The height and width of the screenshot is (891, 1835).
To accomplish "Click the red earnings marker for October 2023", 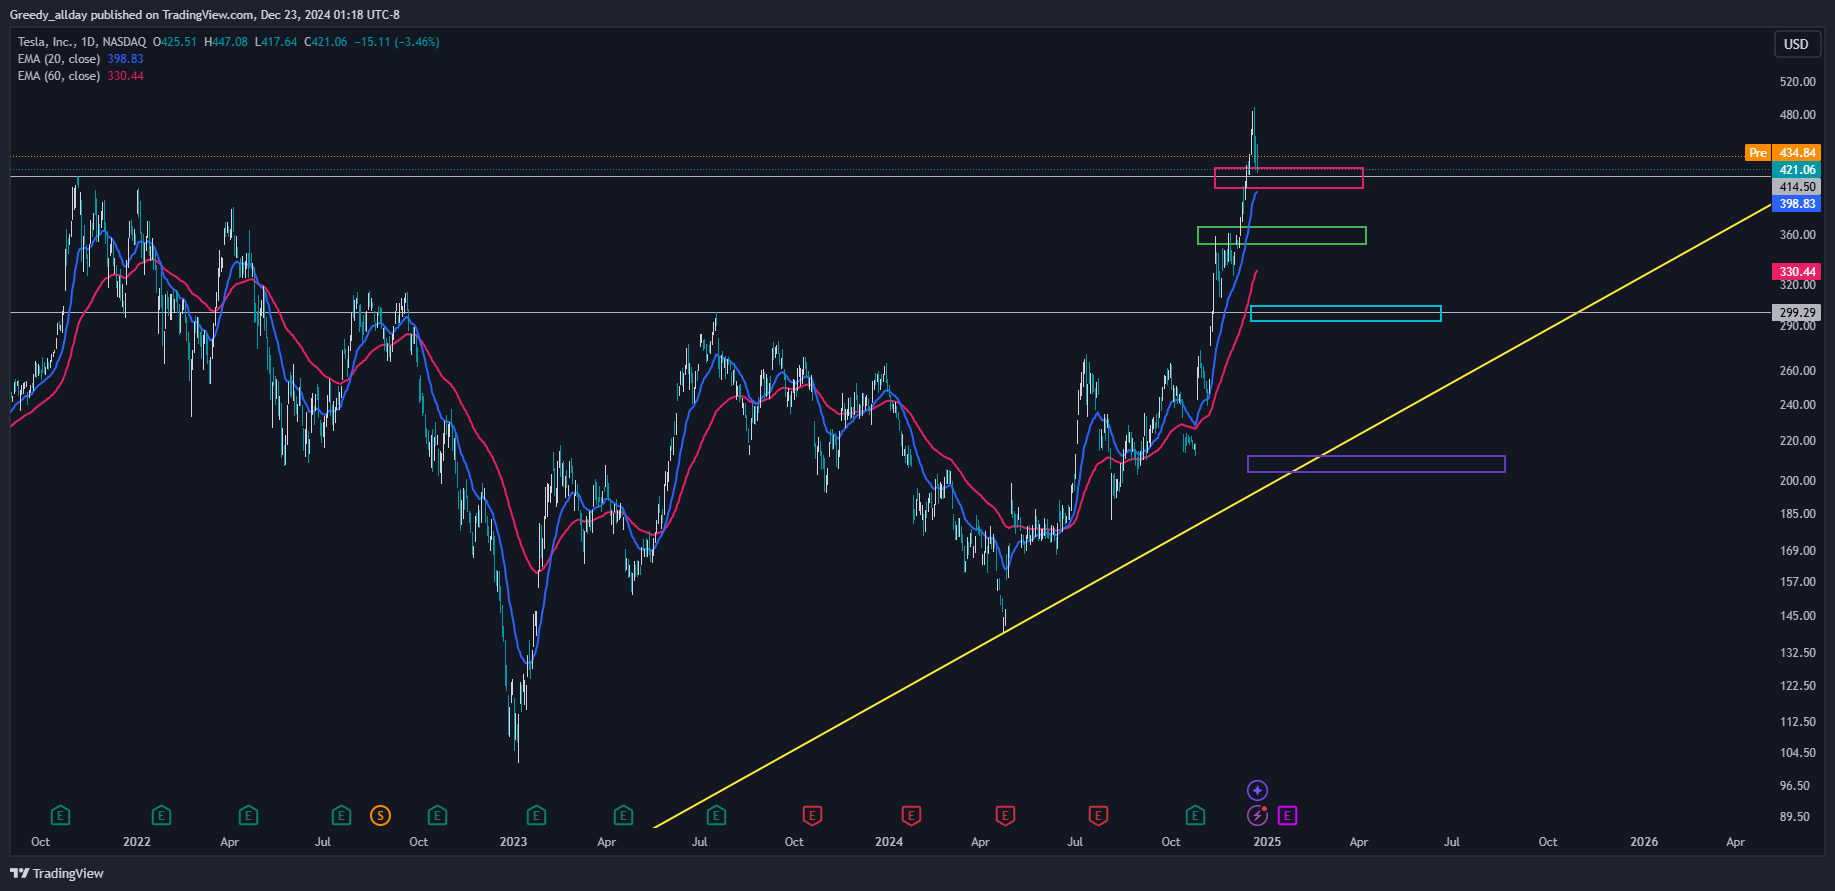I will click(x=812, y=816).
